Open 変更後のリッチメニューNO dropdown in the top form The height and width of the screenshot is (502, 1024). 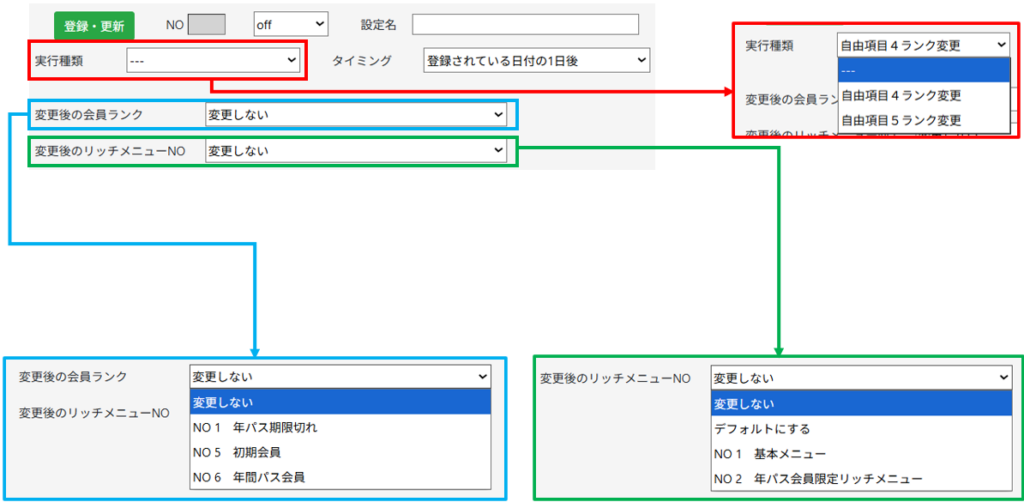click(356, 151)
